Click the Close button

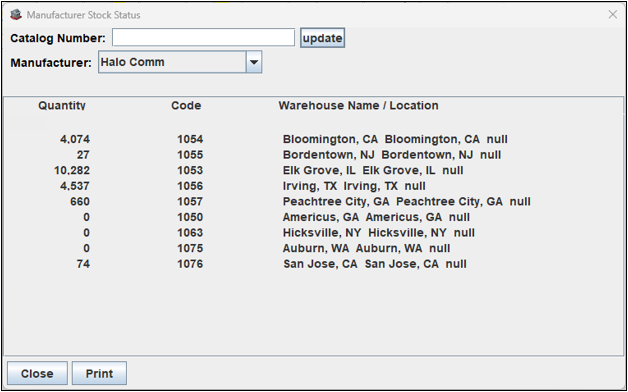[x=37, y=373]
